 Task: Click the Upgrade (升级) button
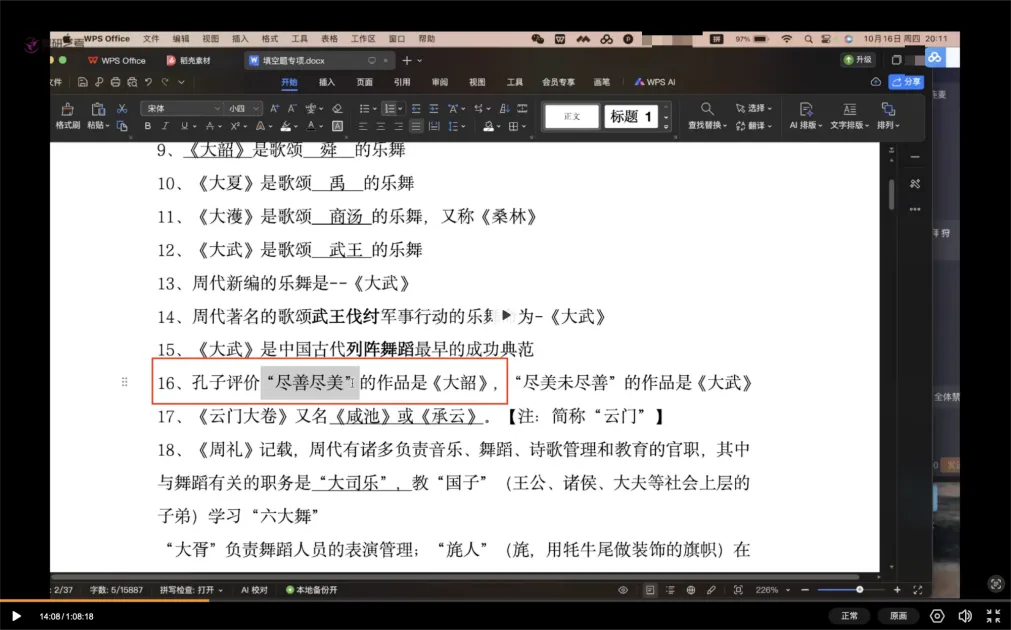pyautogui.click(x=858, y=60)
